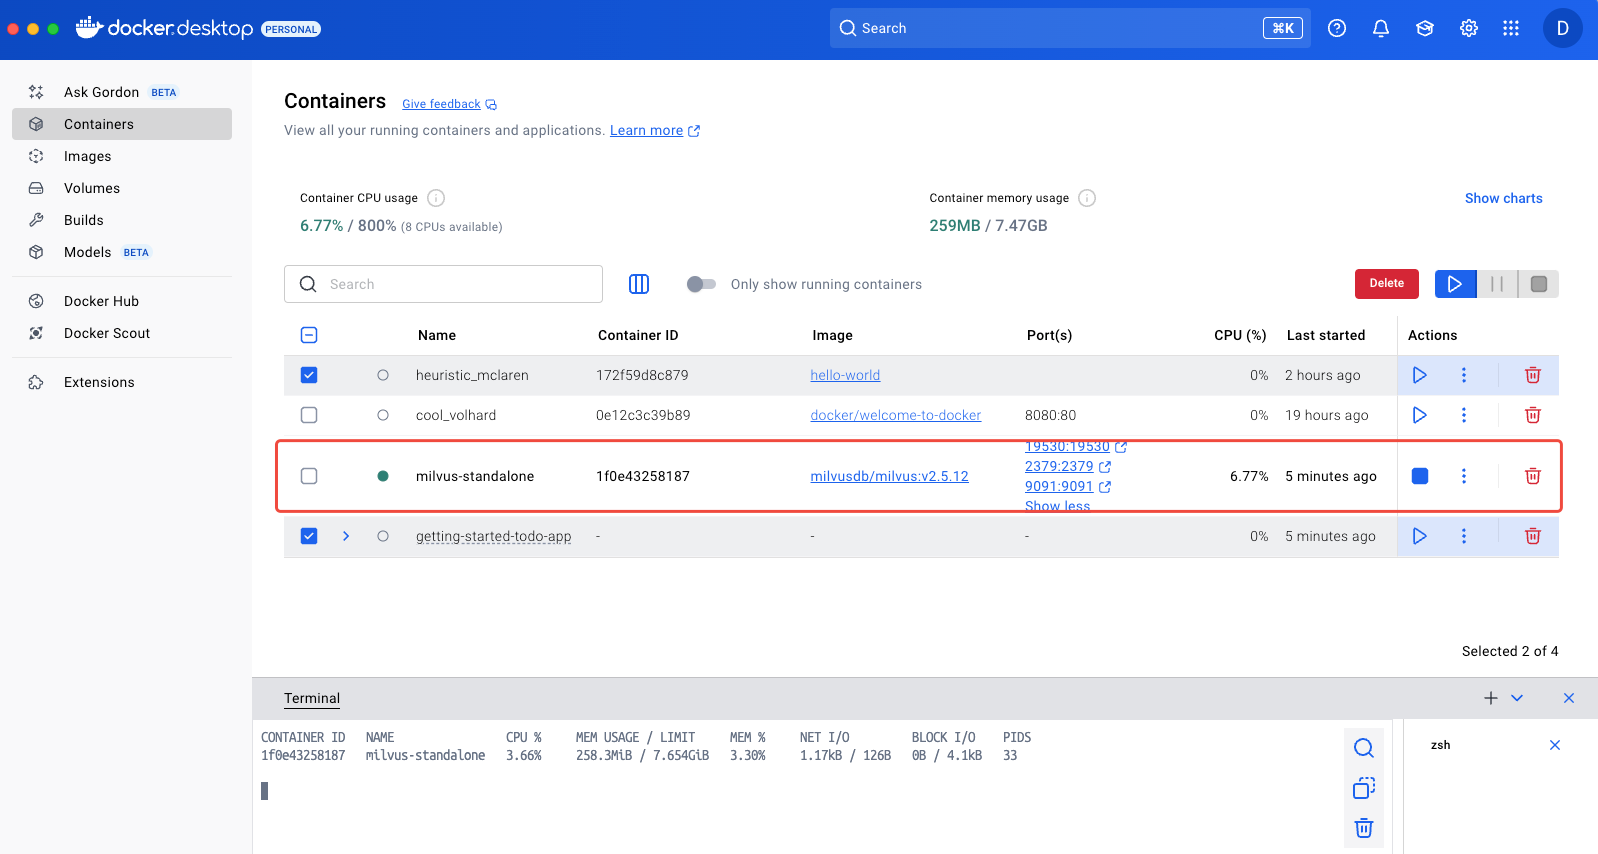Open the apps grid icon
This screenshot has height=854, width=1598.
point(1511,28)
